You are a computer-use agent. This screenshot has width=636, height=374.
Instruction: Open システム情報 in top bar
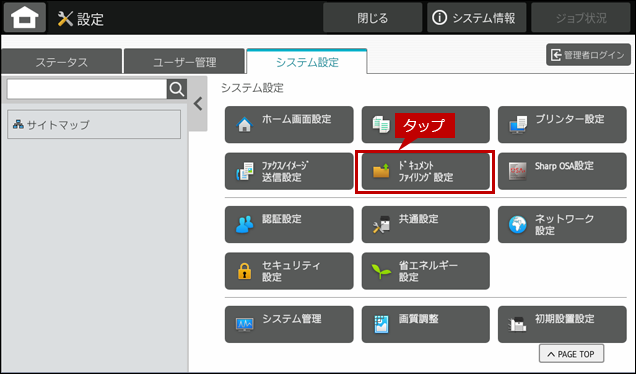[x=476, y=18]
